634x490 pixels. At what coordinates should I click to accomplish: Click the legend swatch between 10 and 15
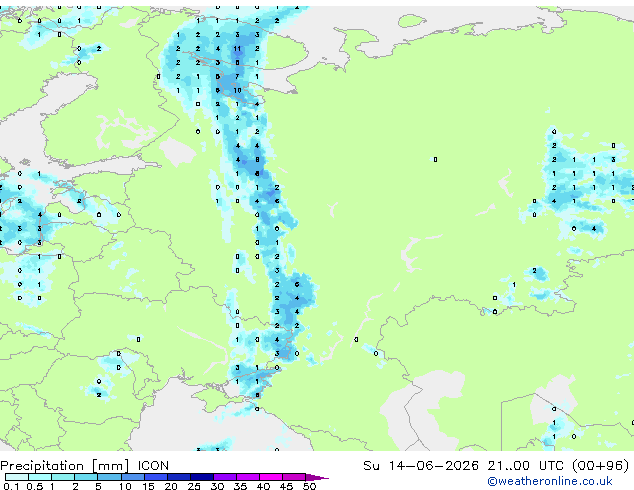point(132,477)
